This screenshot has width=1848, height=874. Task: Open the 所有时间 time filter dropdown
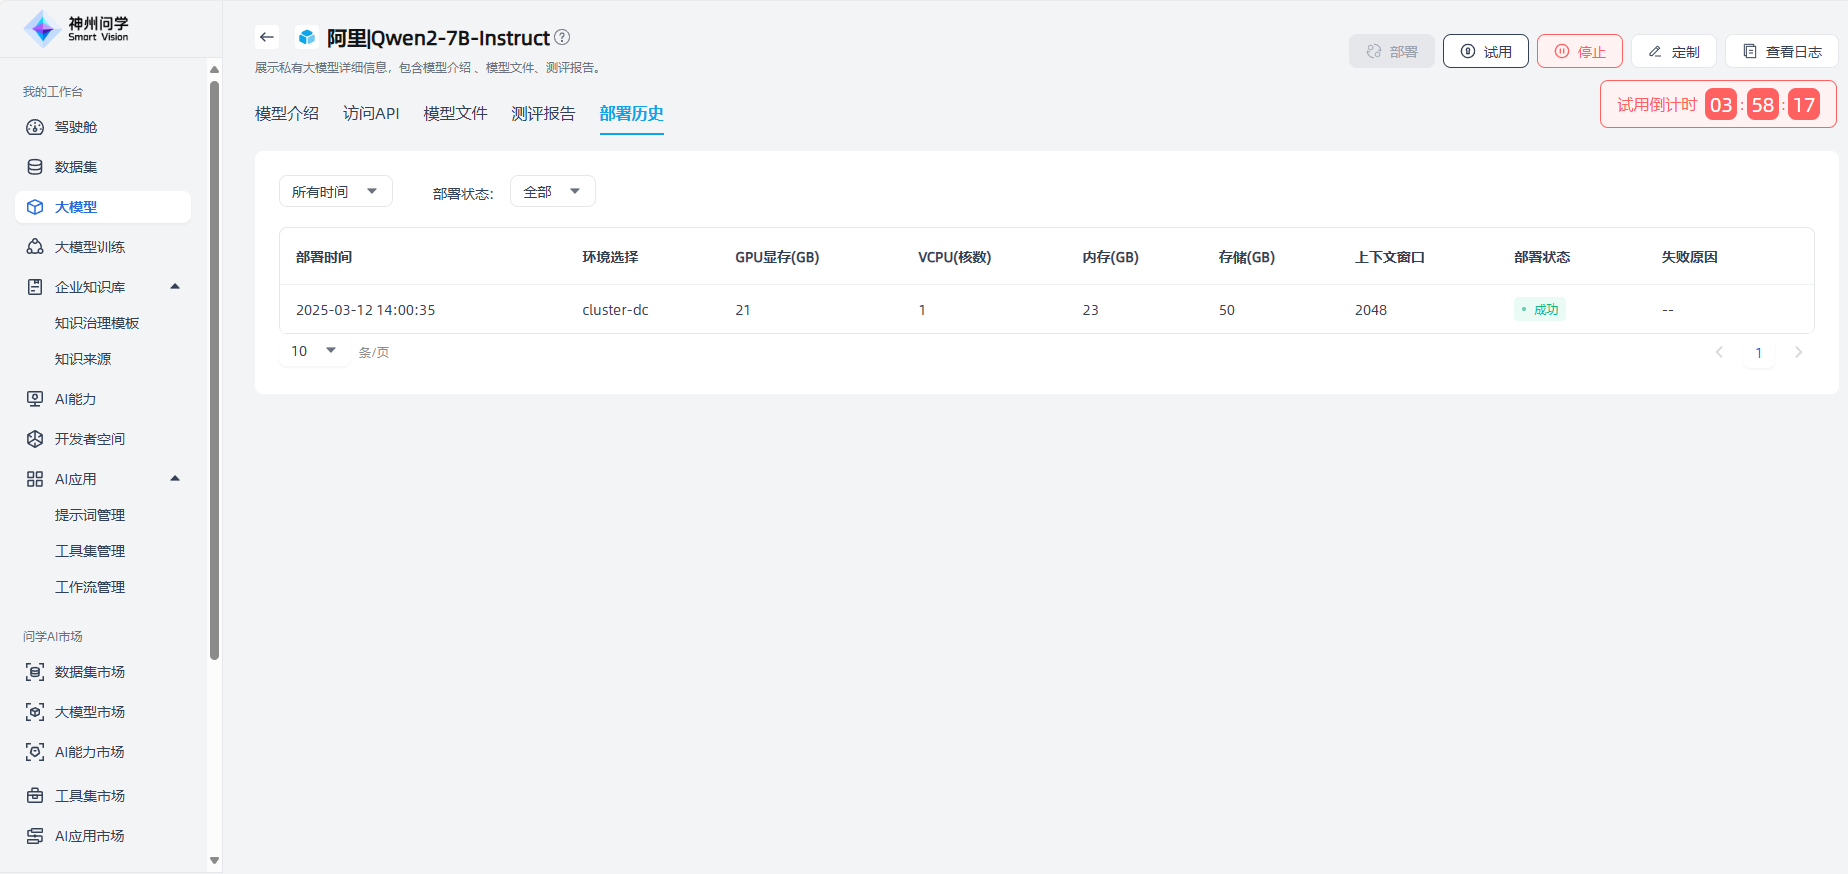(335, 191)
